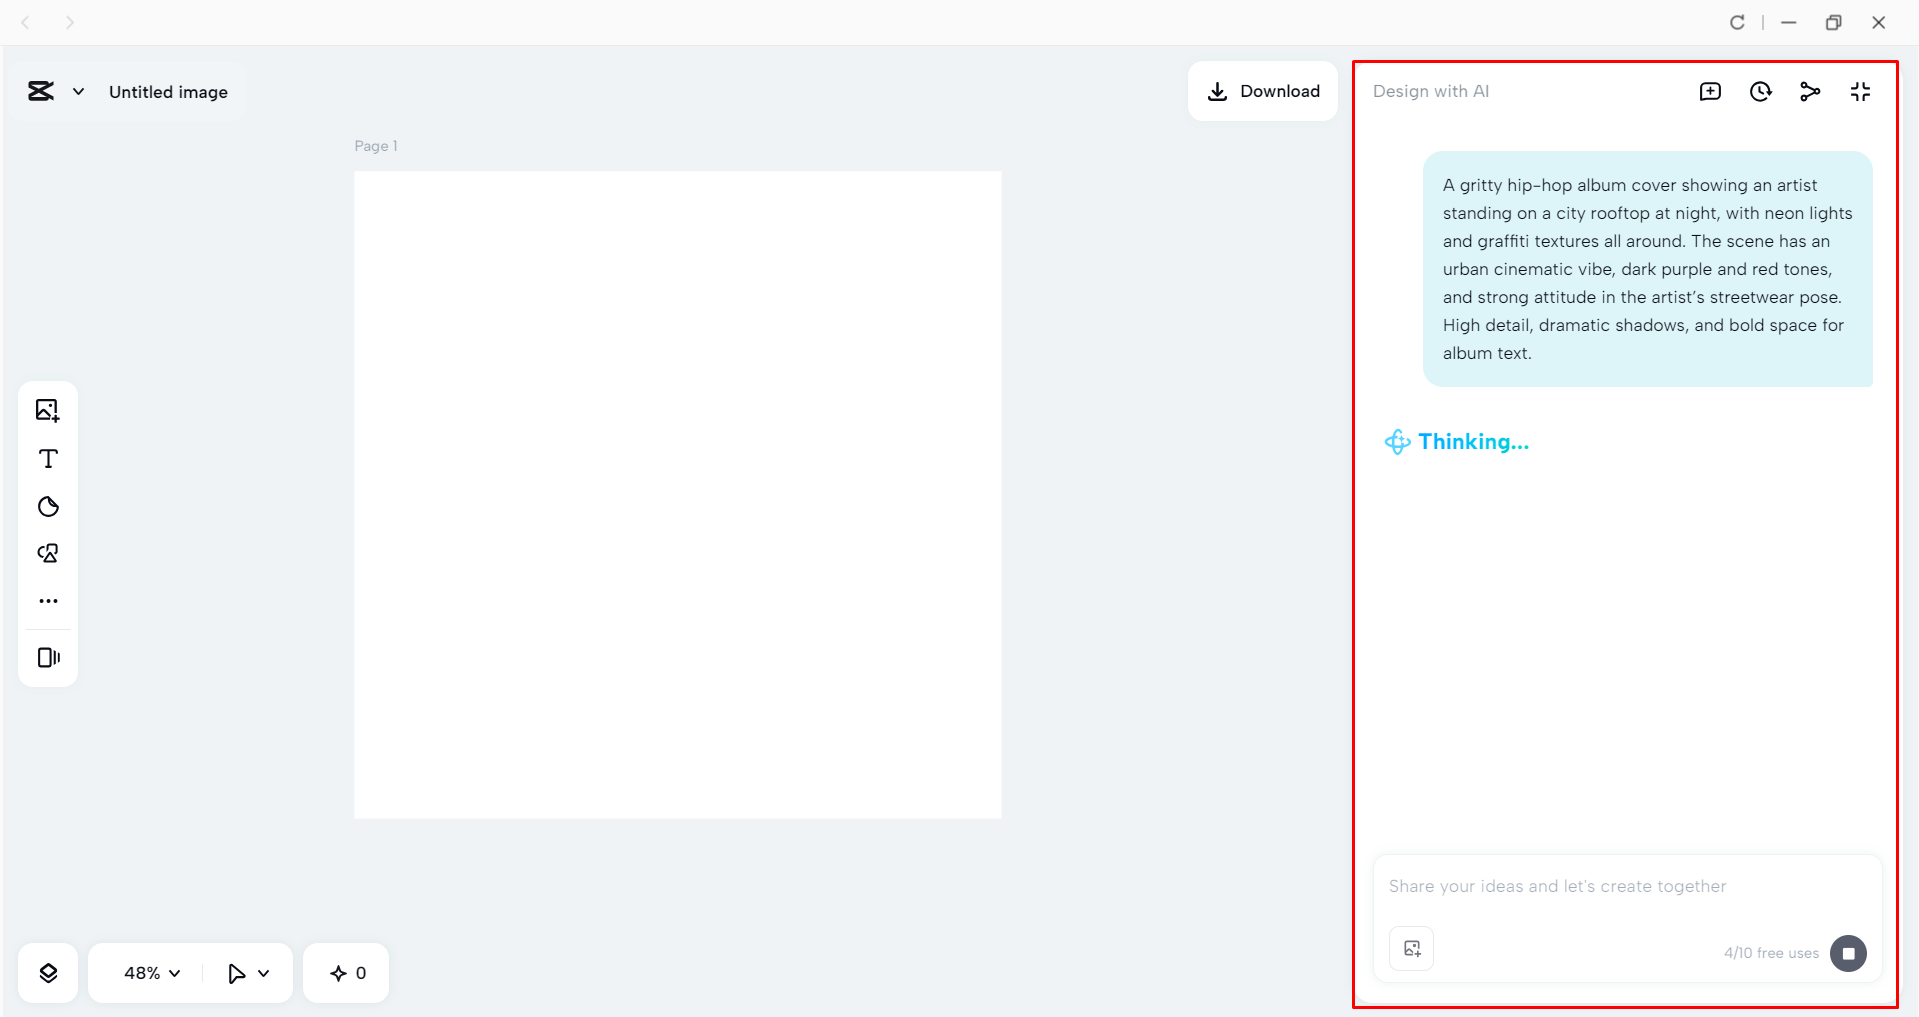Start a new AI chat
Viewport: 1919px width, 1017px height.
click(1710, 92)
